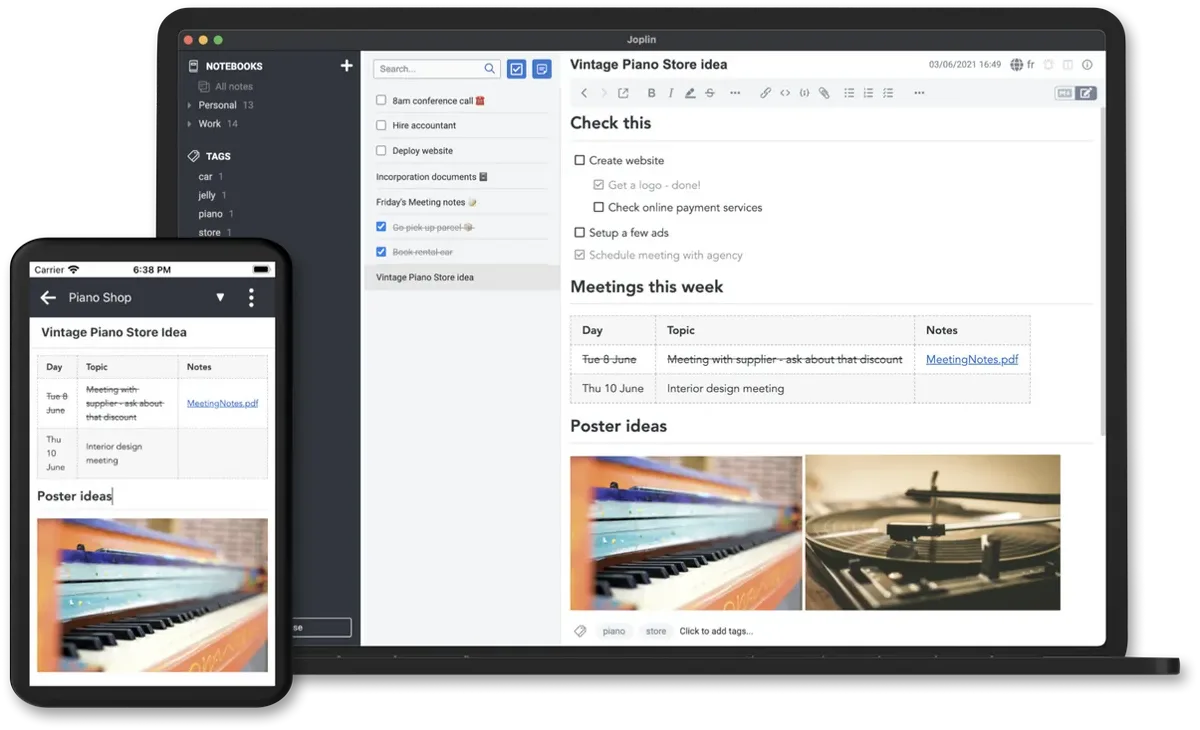The height and width of the screenshot is (730, 1200).
Task: Filter by the car tag in the sidebar
Action: (x=206, y=177)
